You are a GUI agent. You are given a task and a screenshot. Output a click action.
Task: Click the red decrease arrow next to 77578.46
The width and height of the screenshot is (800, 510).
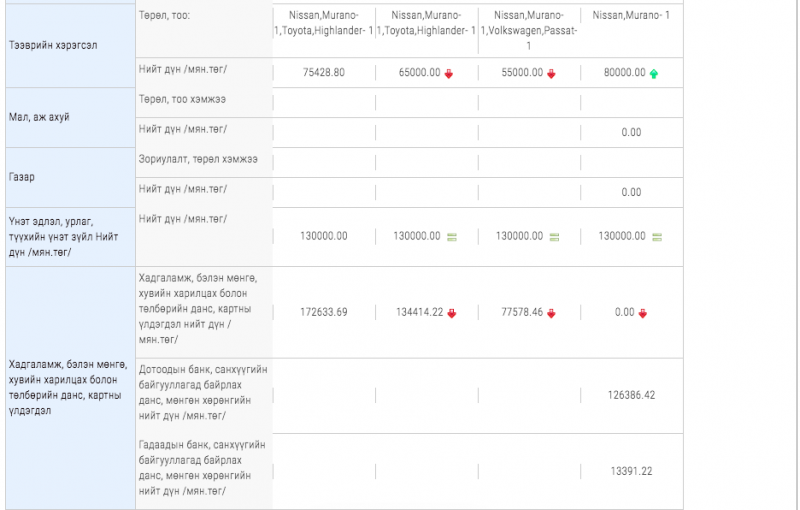tap(551, 313)
